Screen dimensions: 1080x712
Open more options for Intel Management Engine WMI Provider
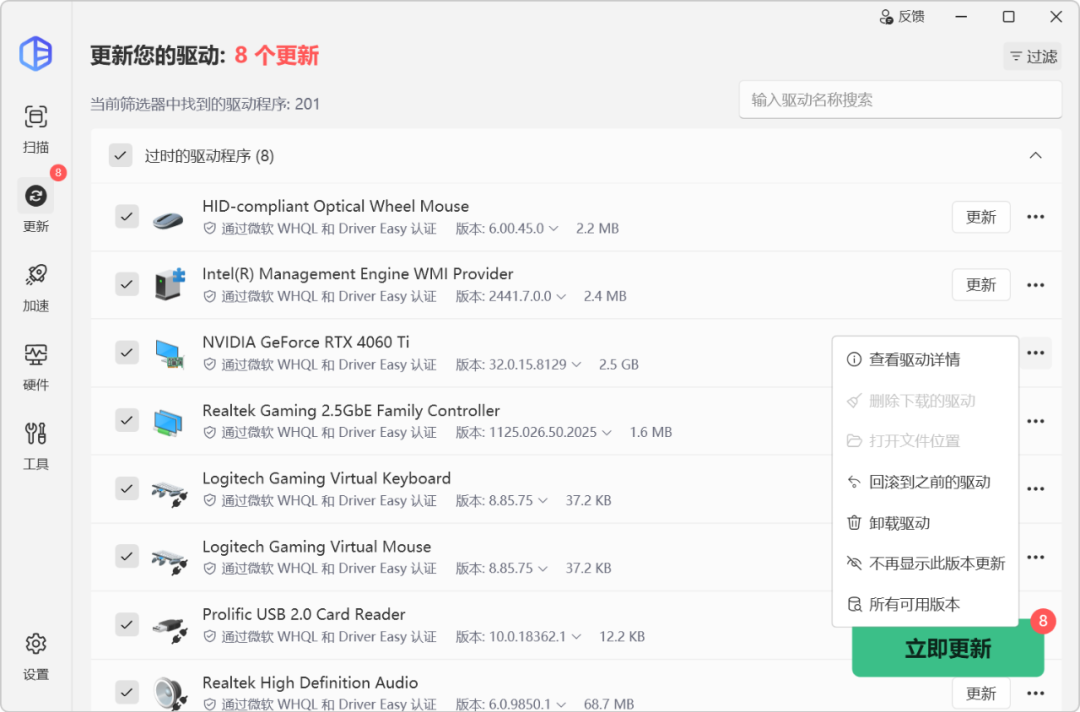1035,285
